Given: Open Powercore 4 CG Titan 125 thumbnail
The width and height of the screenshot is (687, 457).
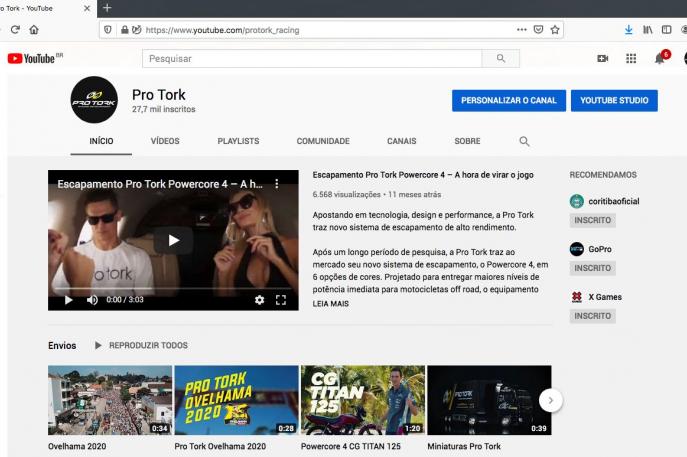Looking at the screenshot, I should [x=363, y=400].
